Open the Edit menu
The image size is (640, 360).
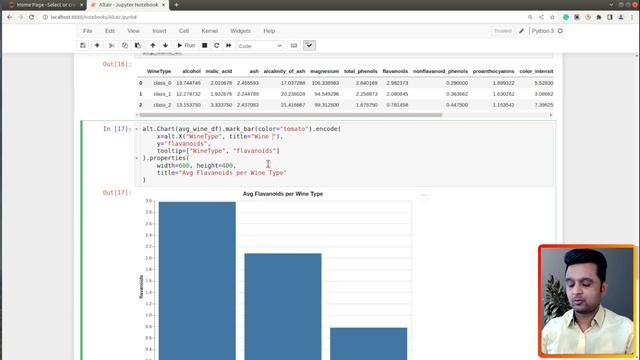tap(110, 31)
